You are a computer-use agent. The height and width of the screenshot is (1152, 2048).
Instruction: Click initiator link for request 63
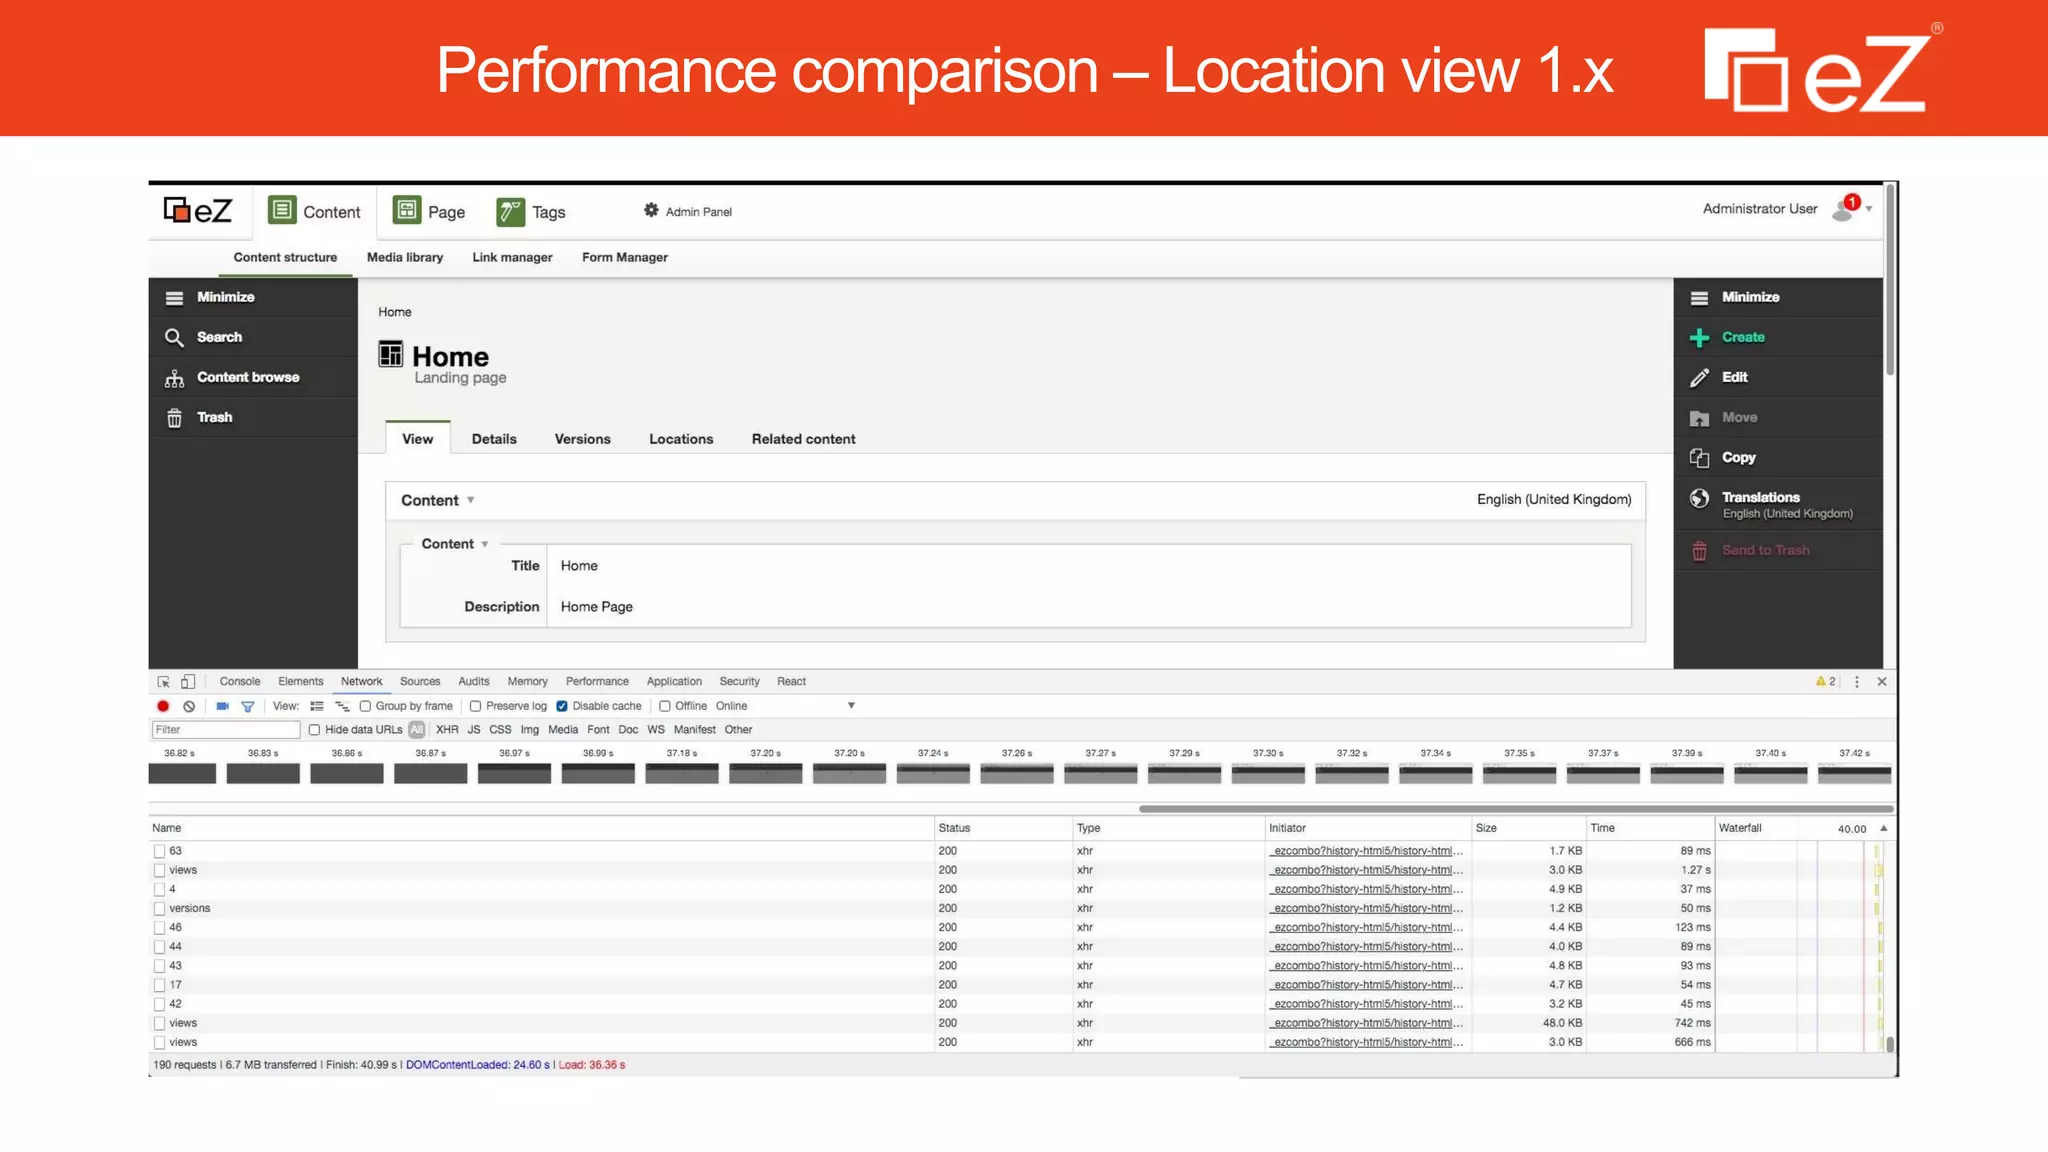pyautogui.click(x=1368, y=852)
